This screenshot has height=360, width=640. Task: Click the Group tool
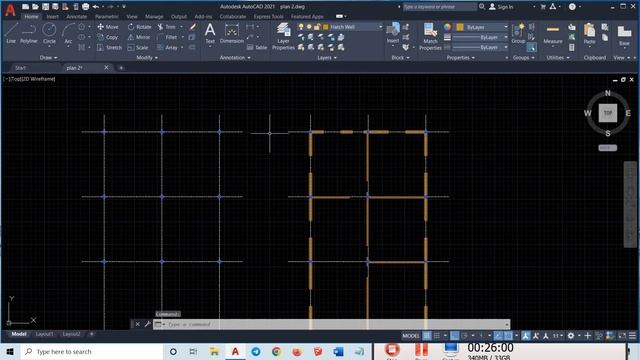[x=518, y=33]
